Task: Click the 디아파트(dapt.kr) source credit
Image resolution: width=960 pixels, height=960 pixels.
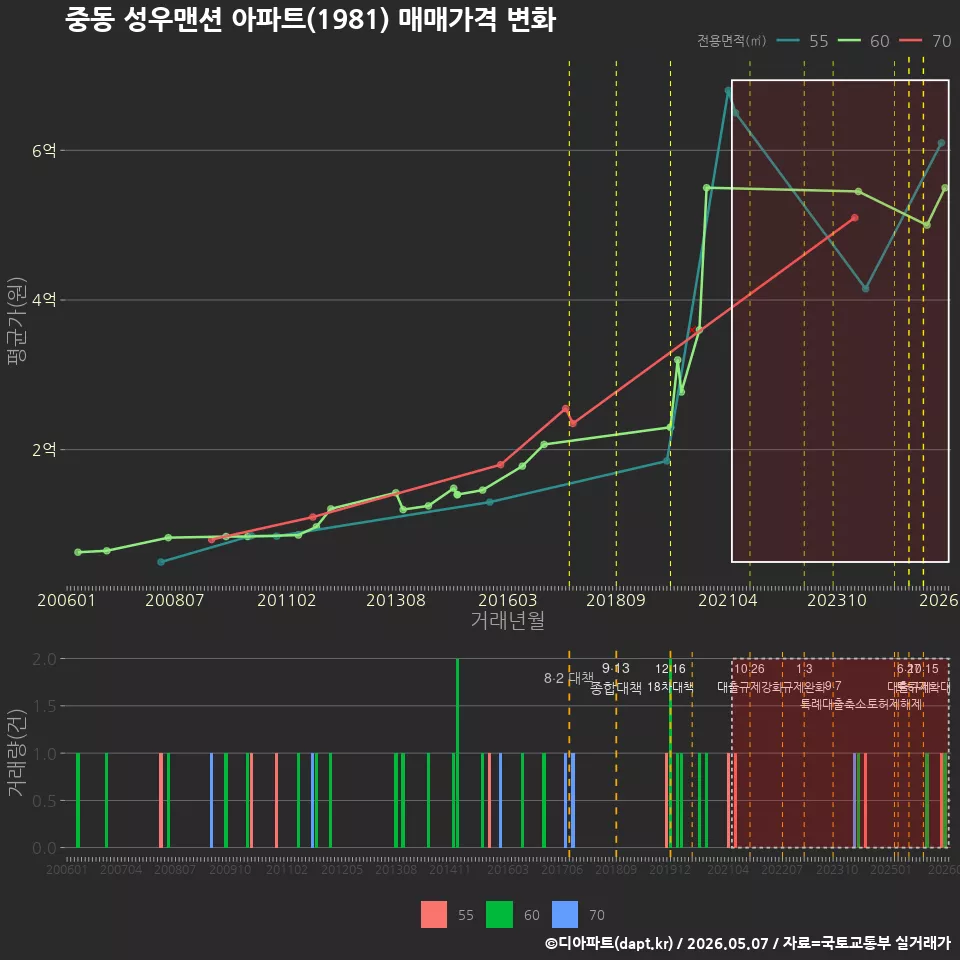Action: click(x=609, y=943)
